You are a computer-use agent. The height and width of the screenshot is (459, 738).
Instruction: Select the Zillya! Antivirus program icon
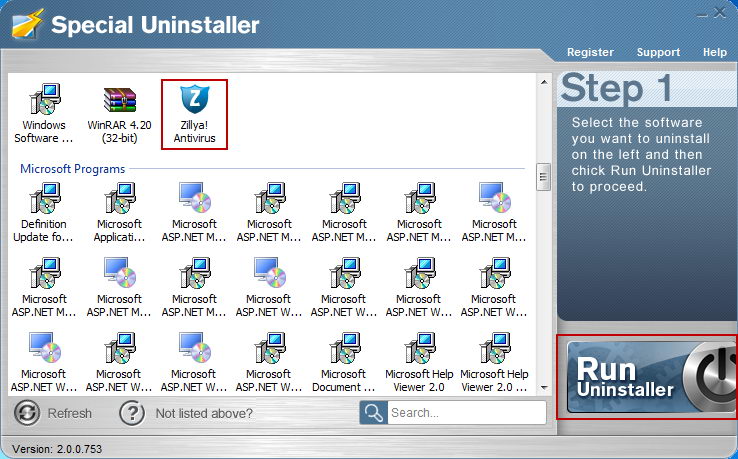click(x=194, y=114)
